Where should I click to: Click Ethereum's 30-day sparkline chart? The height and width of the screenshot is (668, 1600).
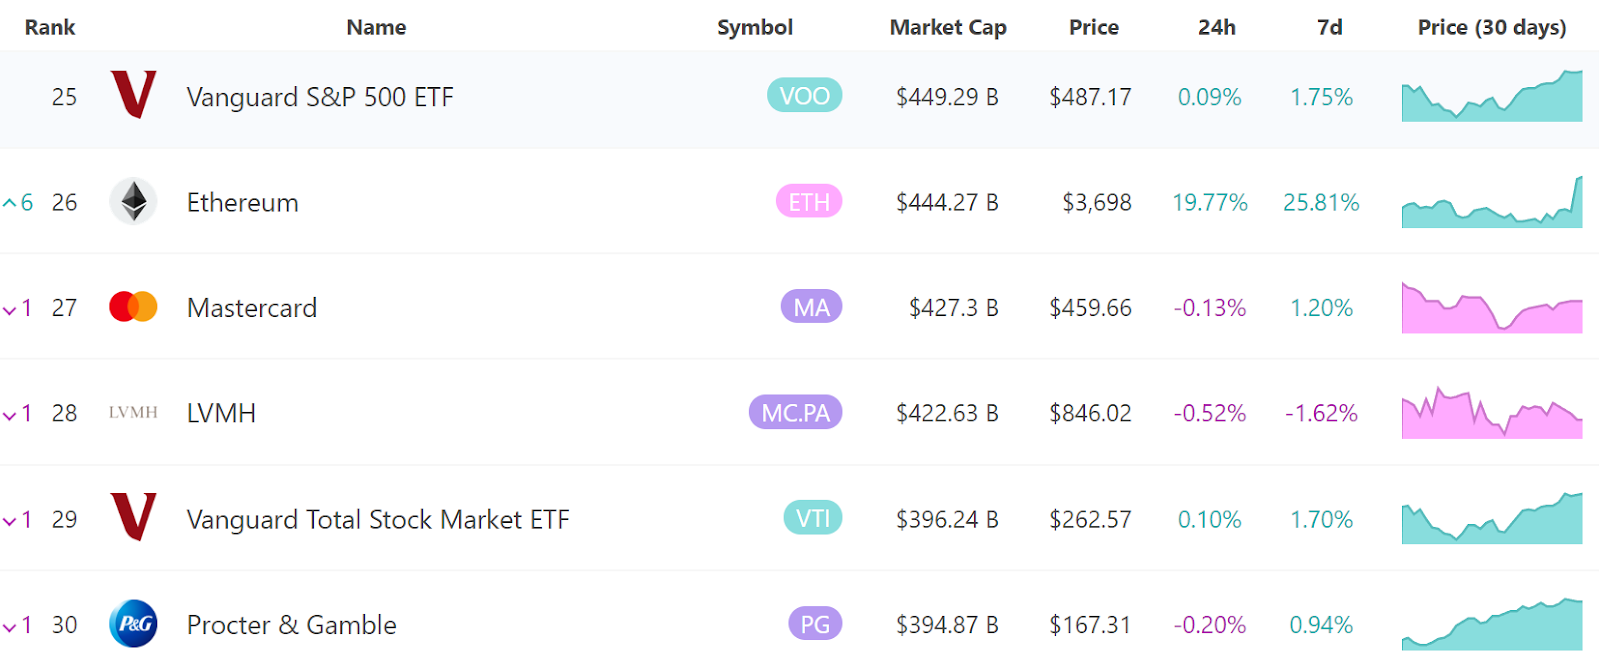(1490, 202)
